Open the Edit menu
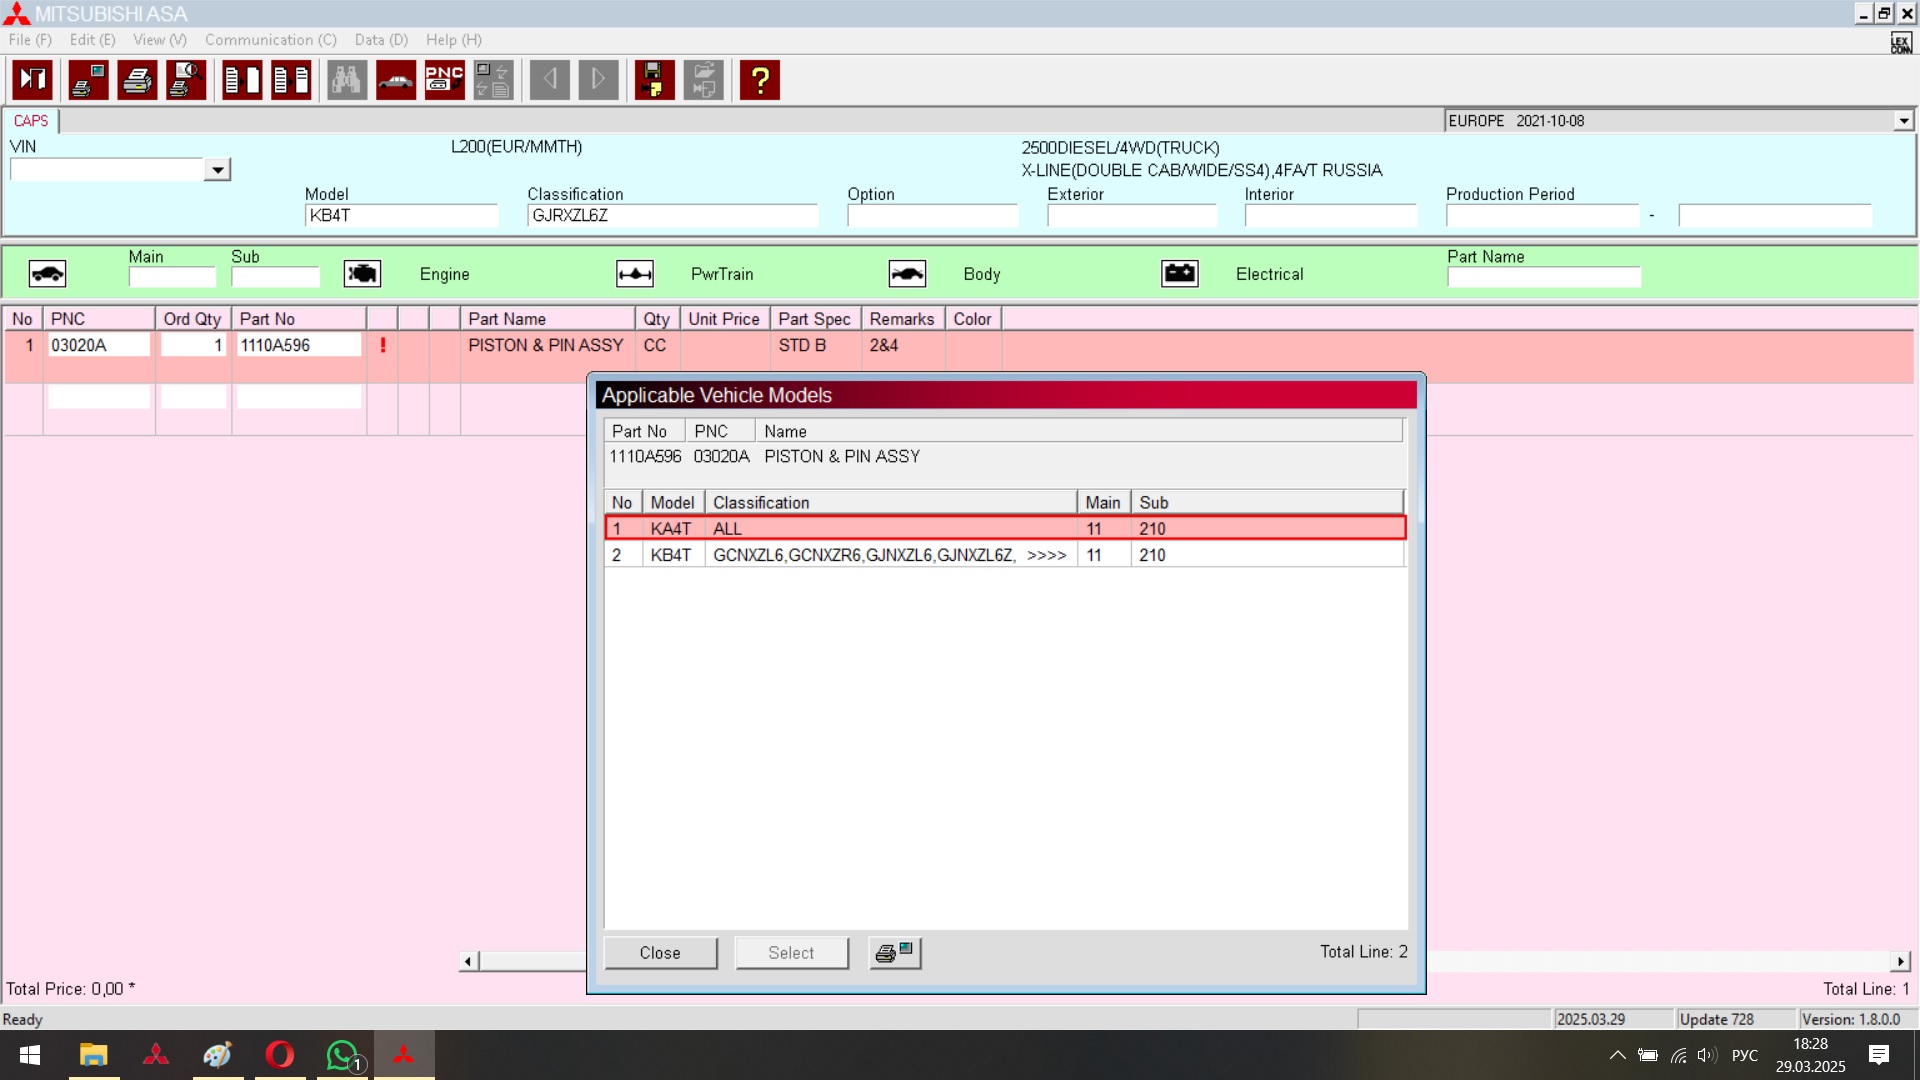Screen dimensions: 1920x1080 point(92,40)
